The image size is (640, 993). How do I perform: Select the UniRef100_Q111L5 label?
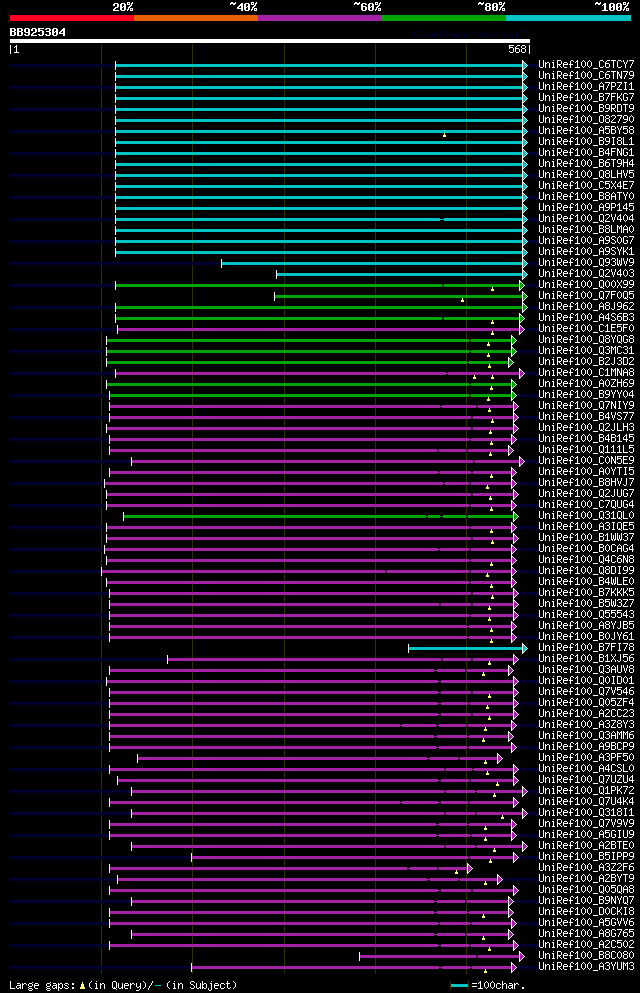click(586, 450)
